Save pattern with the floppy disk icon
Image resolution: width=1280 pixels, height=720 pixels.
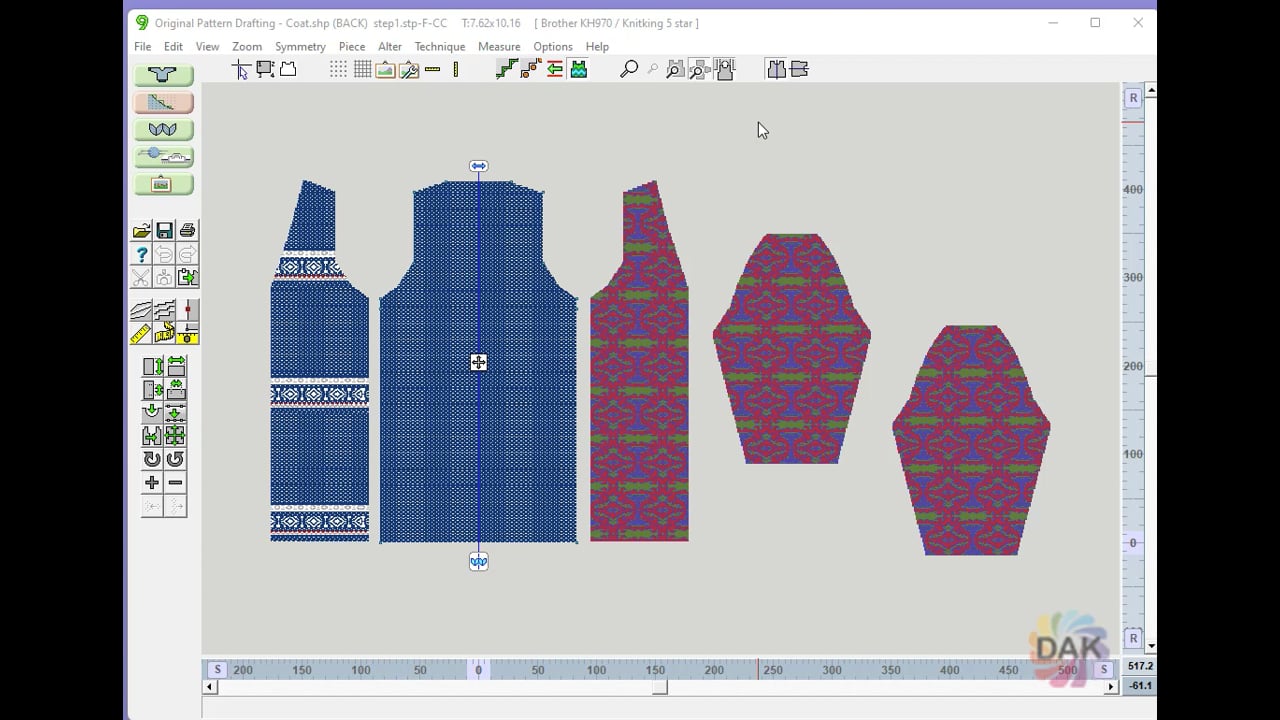point(164,231)
